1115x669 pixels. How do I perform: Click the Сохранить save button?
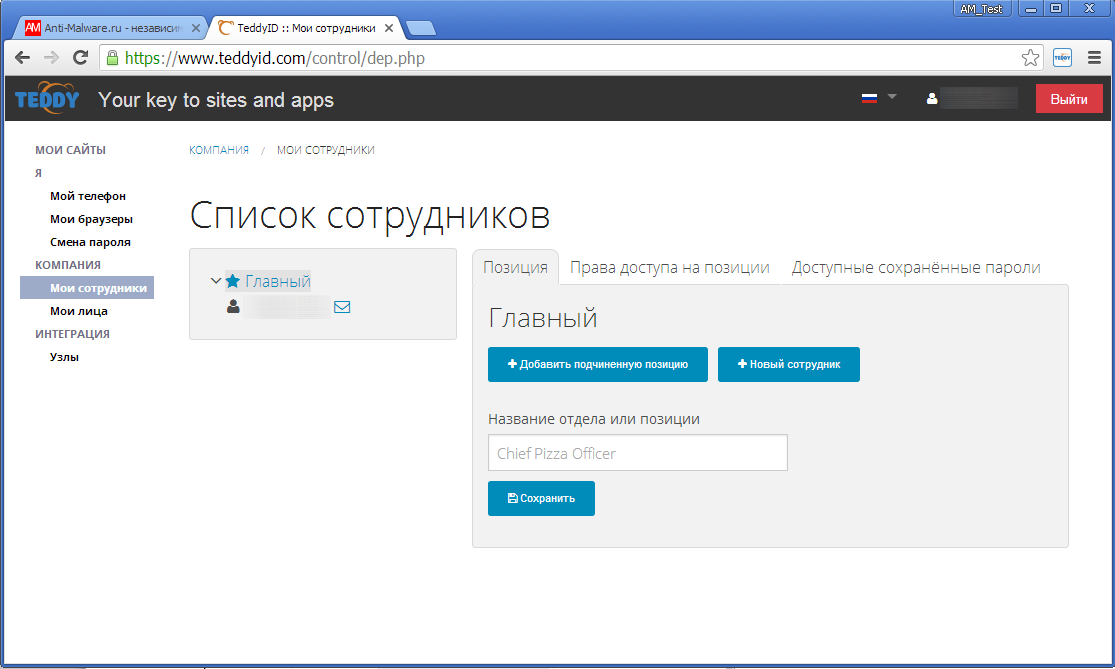point(541,498)
